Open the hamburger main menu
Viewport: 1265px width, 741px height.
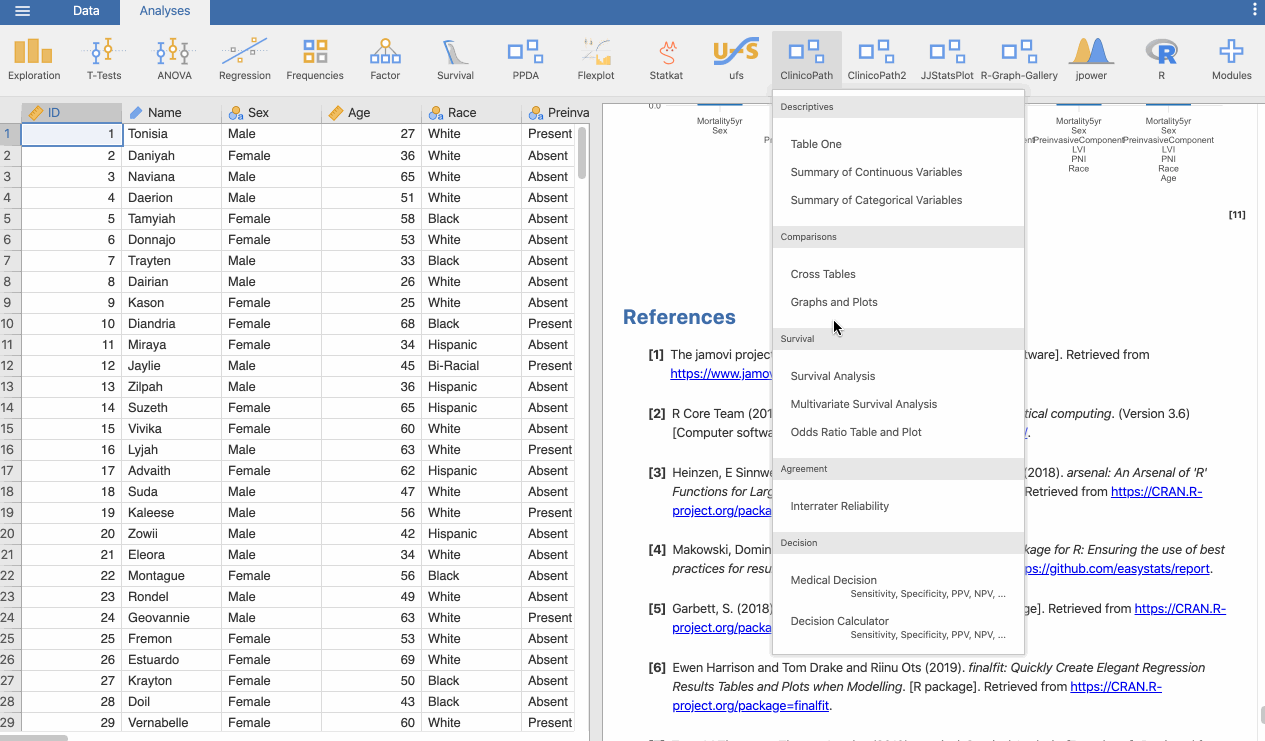coord(22,11)
